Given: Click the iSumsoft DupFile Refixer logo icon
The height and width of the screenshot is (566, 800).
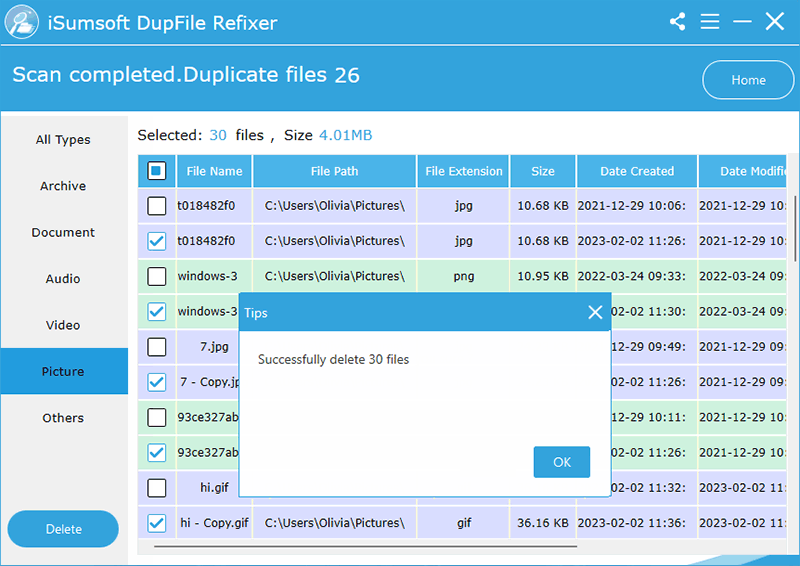Looking at the screenshot, I should [x=21, y=22].
